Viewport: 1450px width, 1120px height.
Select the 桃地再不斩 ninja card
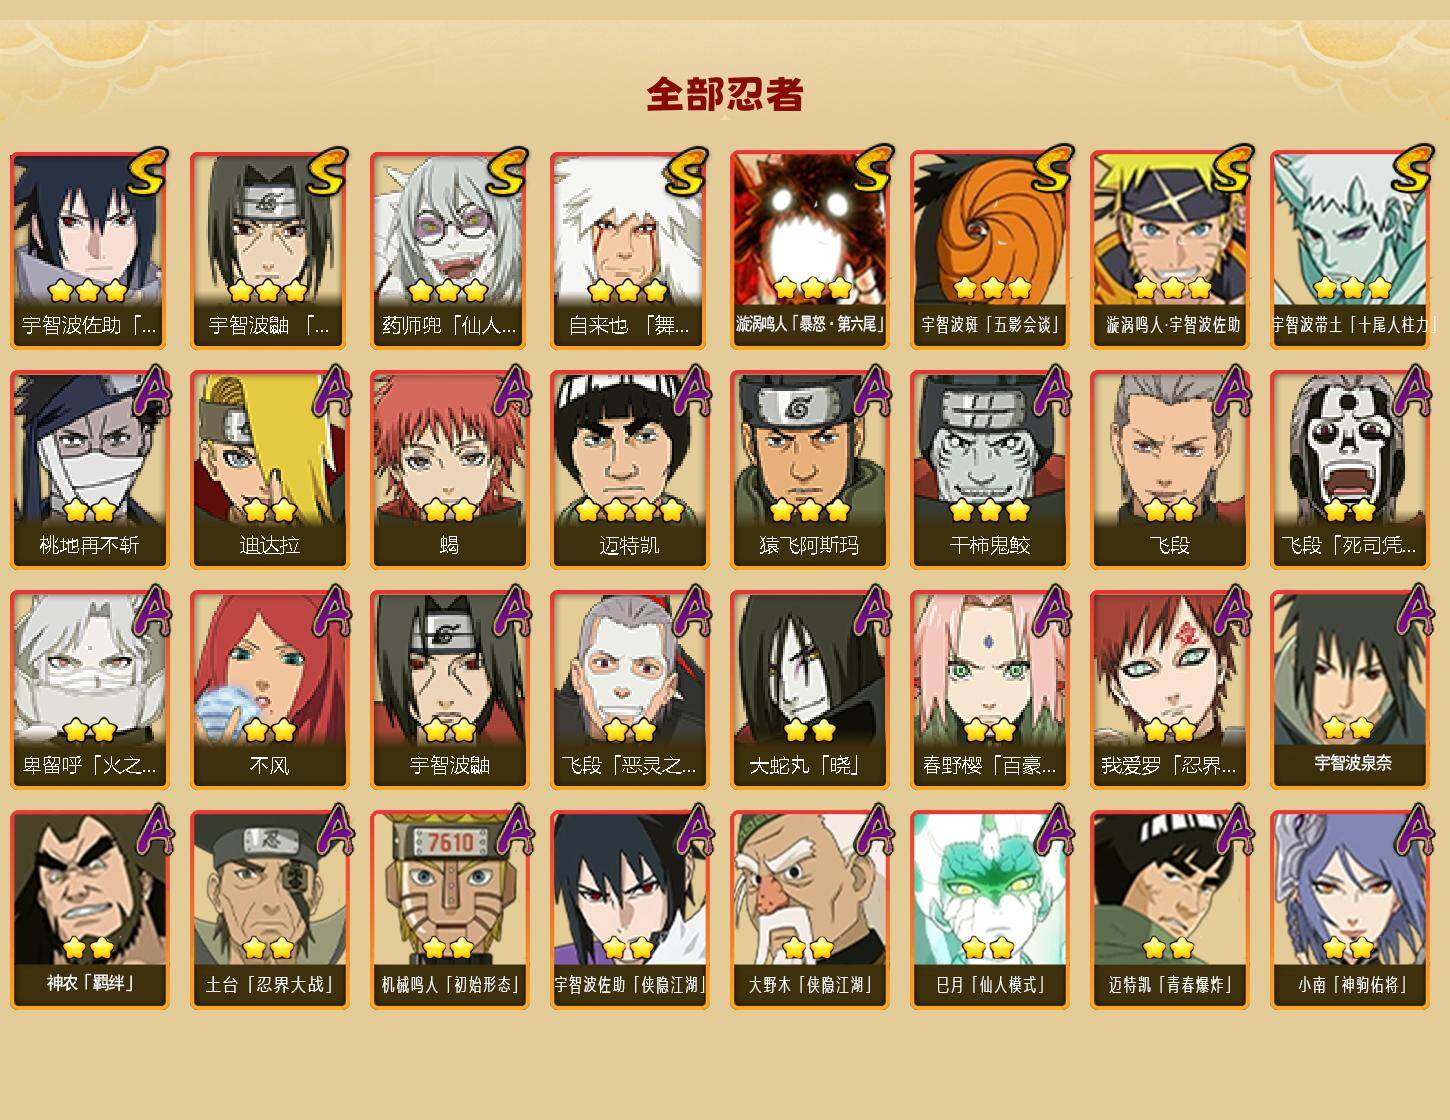pyautogui.click(x=90, y=470)
